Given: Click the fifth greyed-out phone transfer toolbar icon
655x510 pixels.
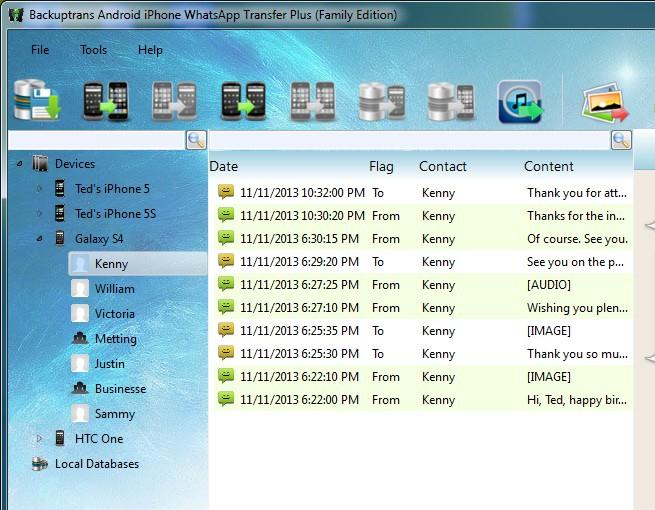Looking at the screenshot, I should [313, 101].
